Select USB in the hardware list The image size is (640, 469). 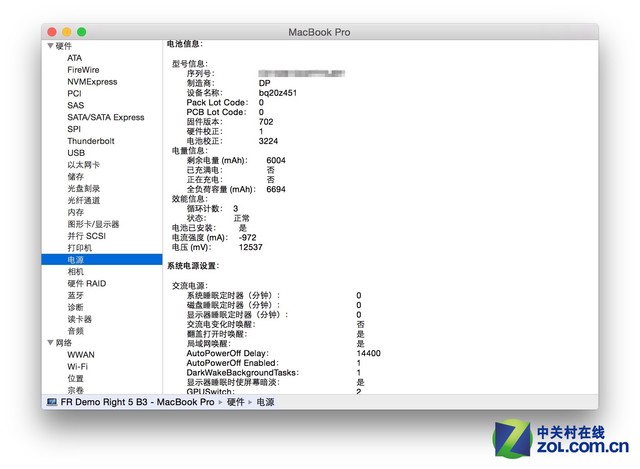click(76, 153)
